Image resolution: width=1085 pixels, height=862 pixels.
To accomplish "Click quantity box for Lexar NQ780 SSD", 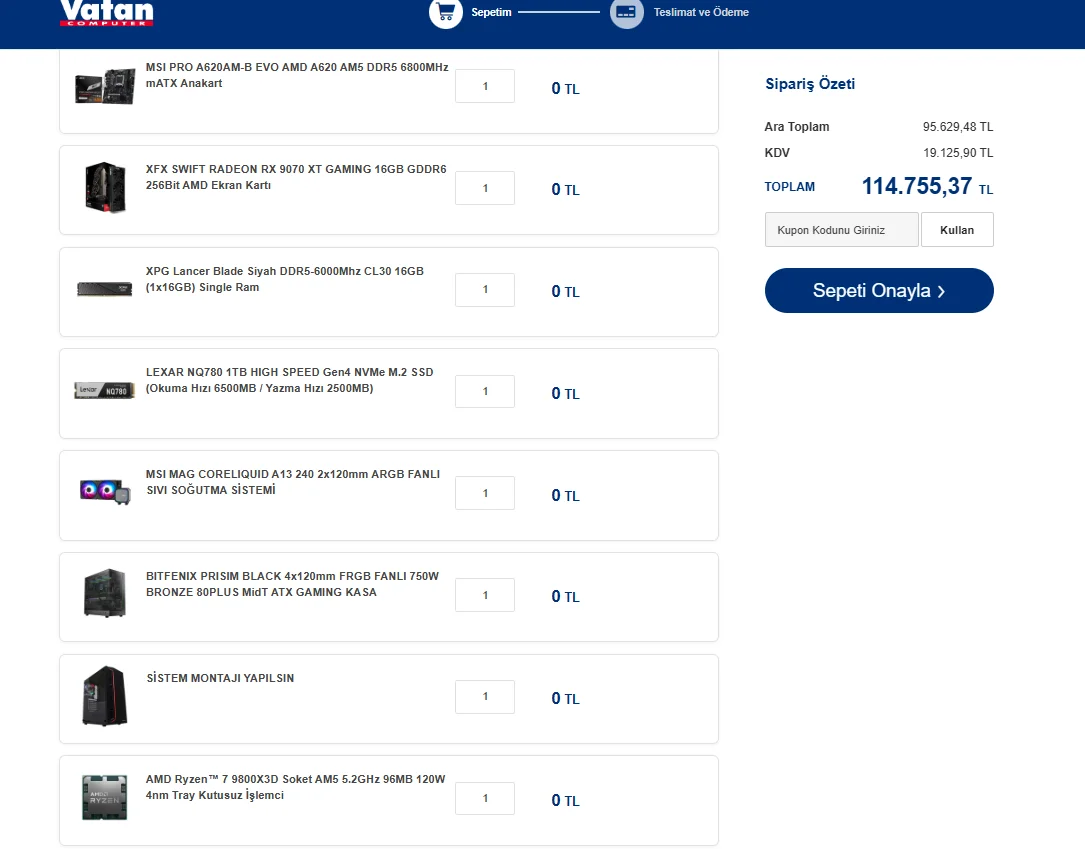I will 485,392.
